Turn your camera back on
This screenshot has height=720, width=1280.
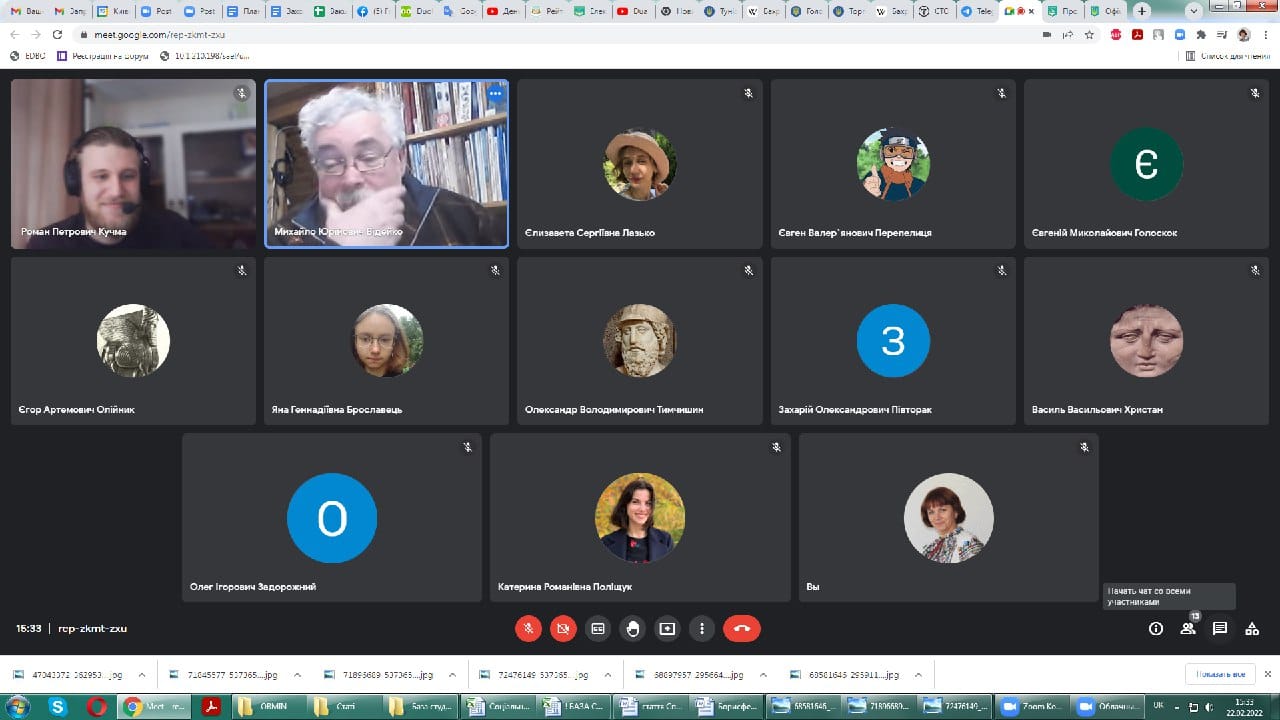[563, 629]
